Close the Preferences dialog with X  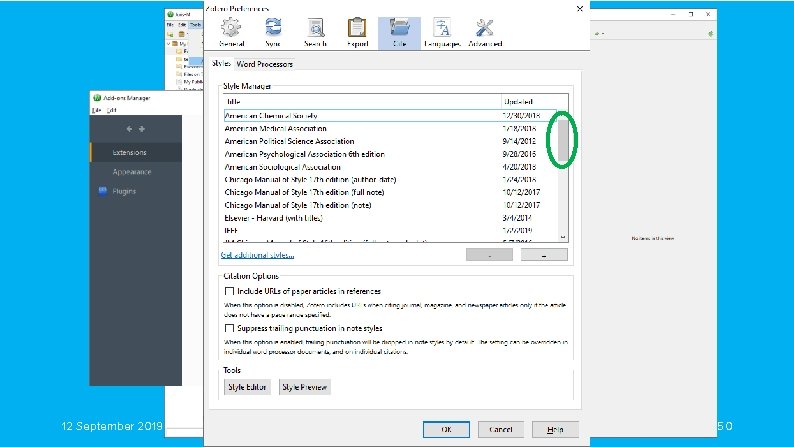click(580, 9)
